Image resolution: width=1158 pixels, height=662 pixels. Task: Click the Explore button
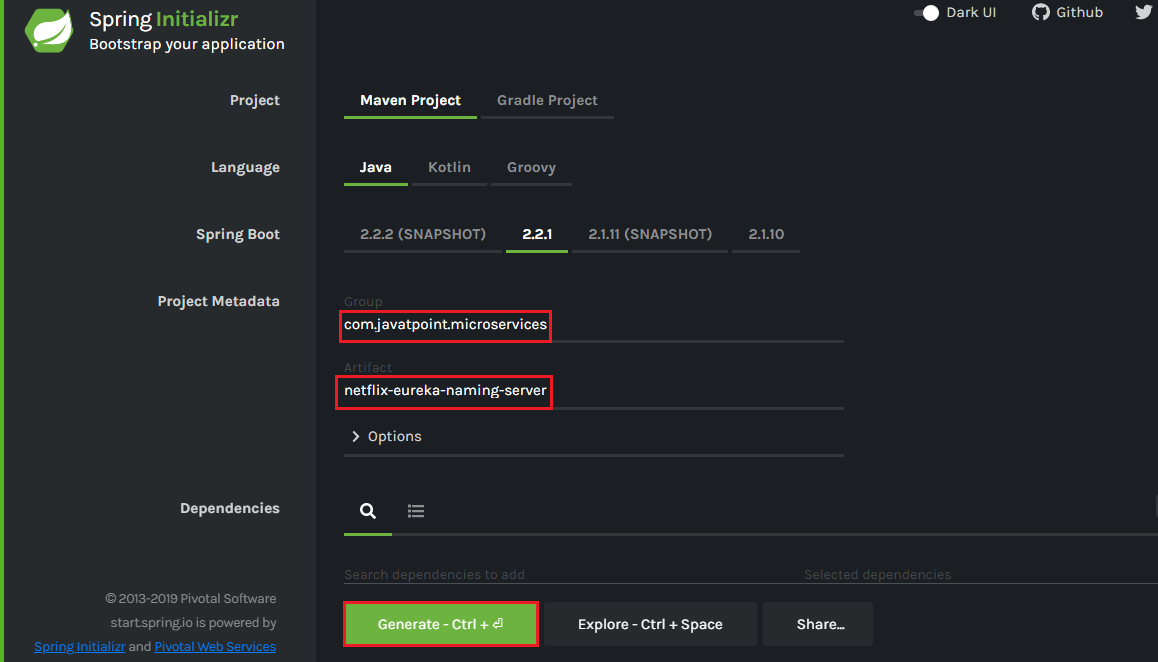coord(650,624)
